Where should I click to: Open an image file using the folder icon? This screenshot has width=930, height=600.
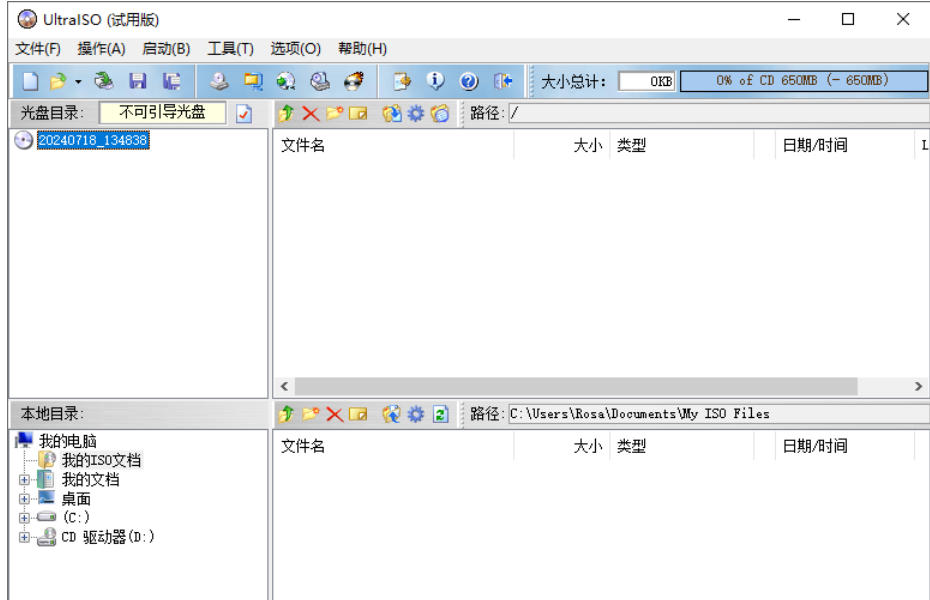click(58, 81)
